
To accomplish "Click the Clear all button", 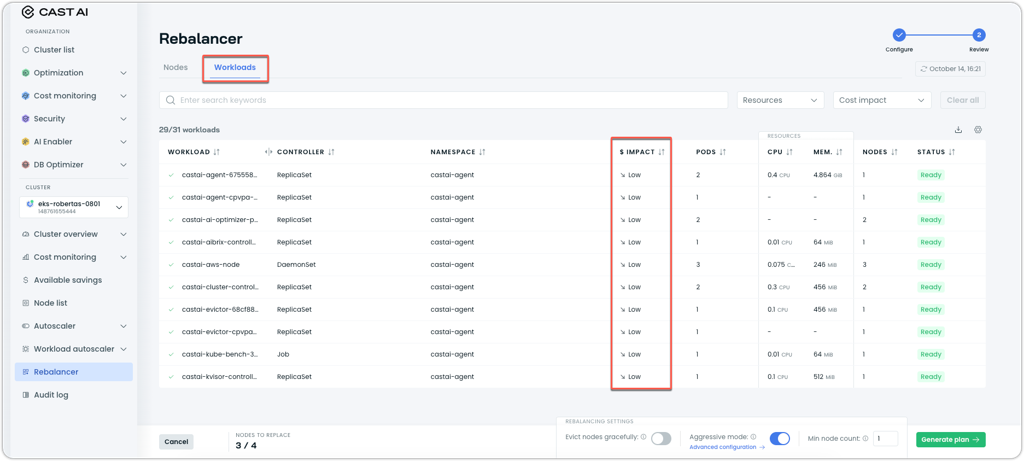I will (963, 100).
